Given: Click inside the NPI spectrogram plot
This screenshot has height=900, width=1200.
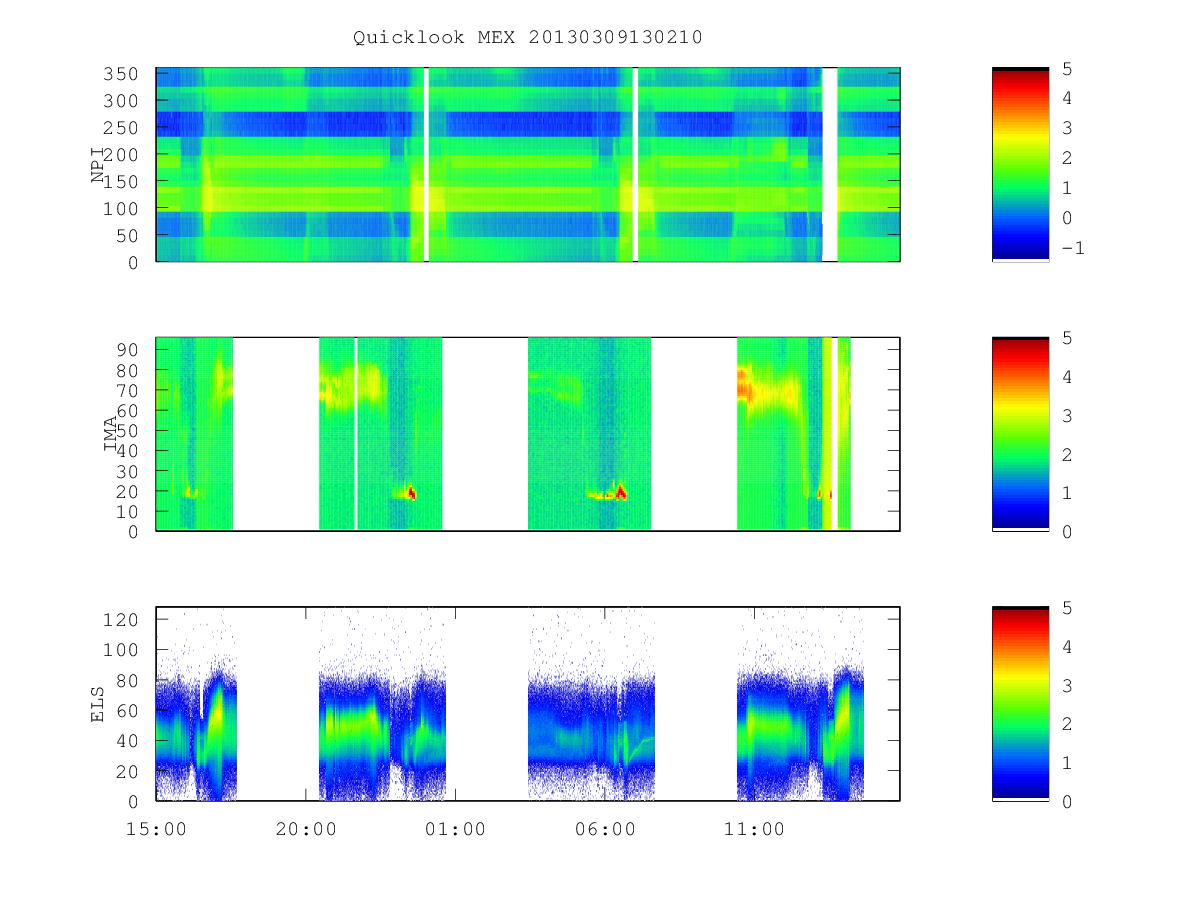Looking at the screenshot, I should [528, 164].
